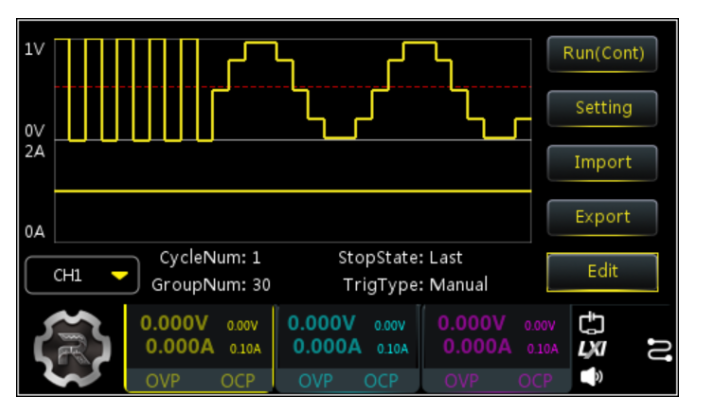This screenshot has width=704, height=411.
Task: Open the highlighted Edit button
Action: (x=602, y=272)
